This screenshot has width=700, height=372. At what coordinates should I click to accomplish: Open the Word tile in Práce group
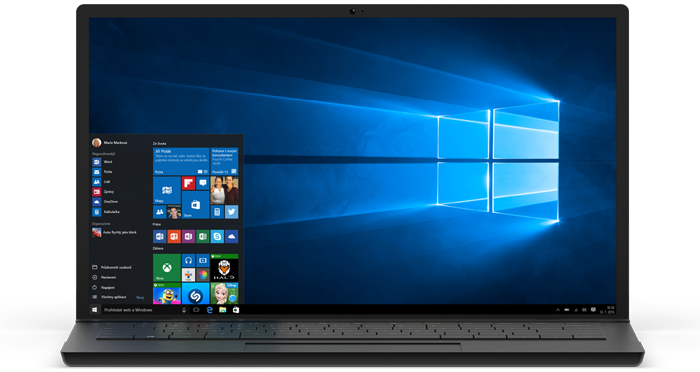coord(159,236)
